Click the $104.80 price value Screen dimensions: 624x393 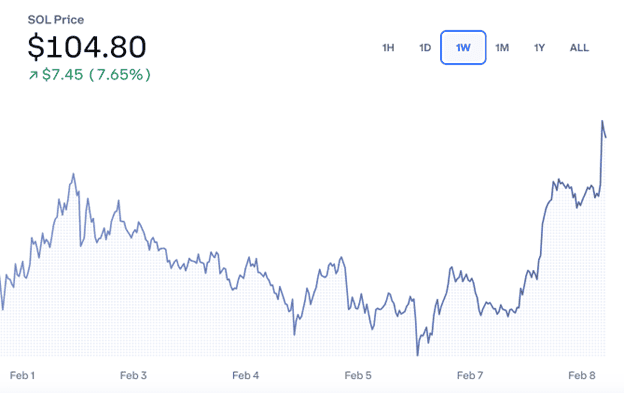pyautogui.click(x=87, y=47)
